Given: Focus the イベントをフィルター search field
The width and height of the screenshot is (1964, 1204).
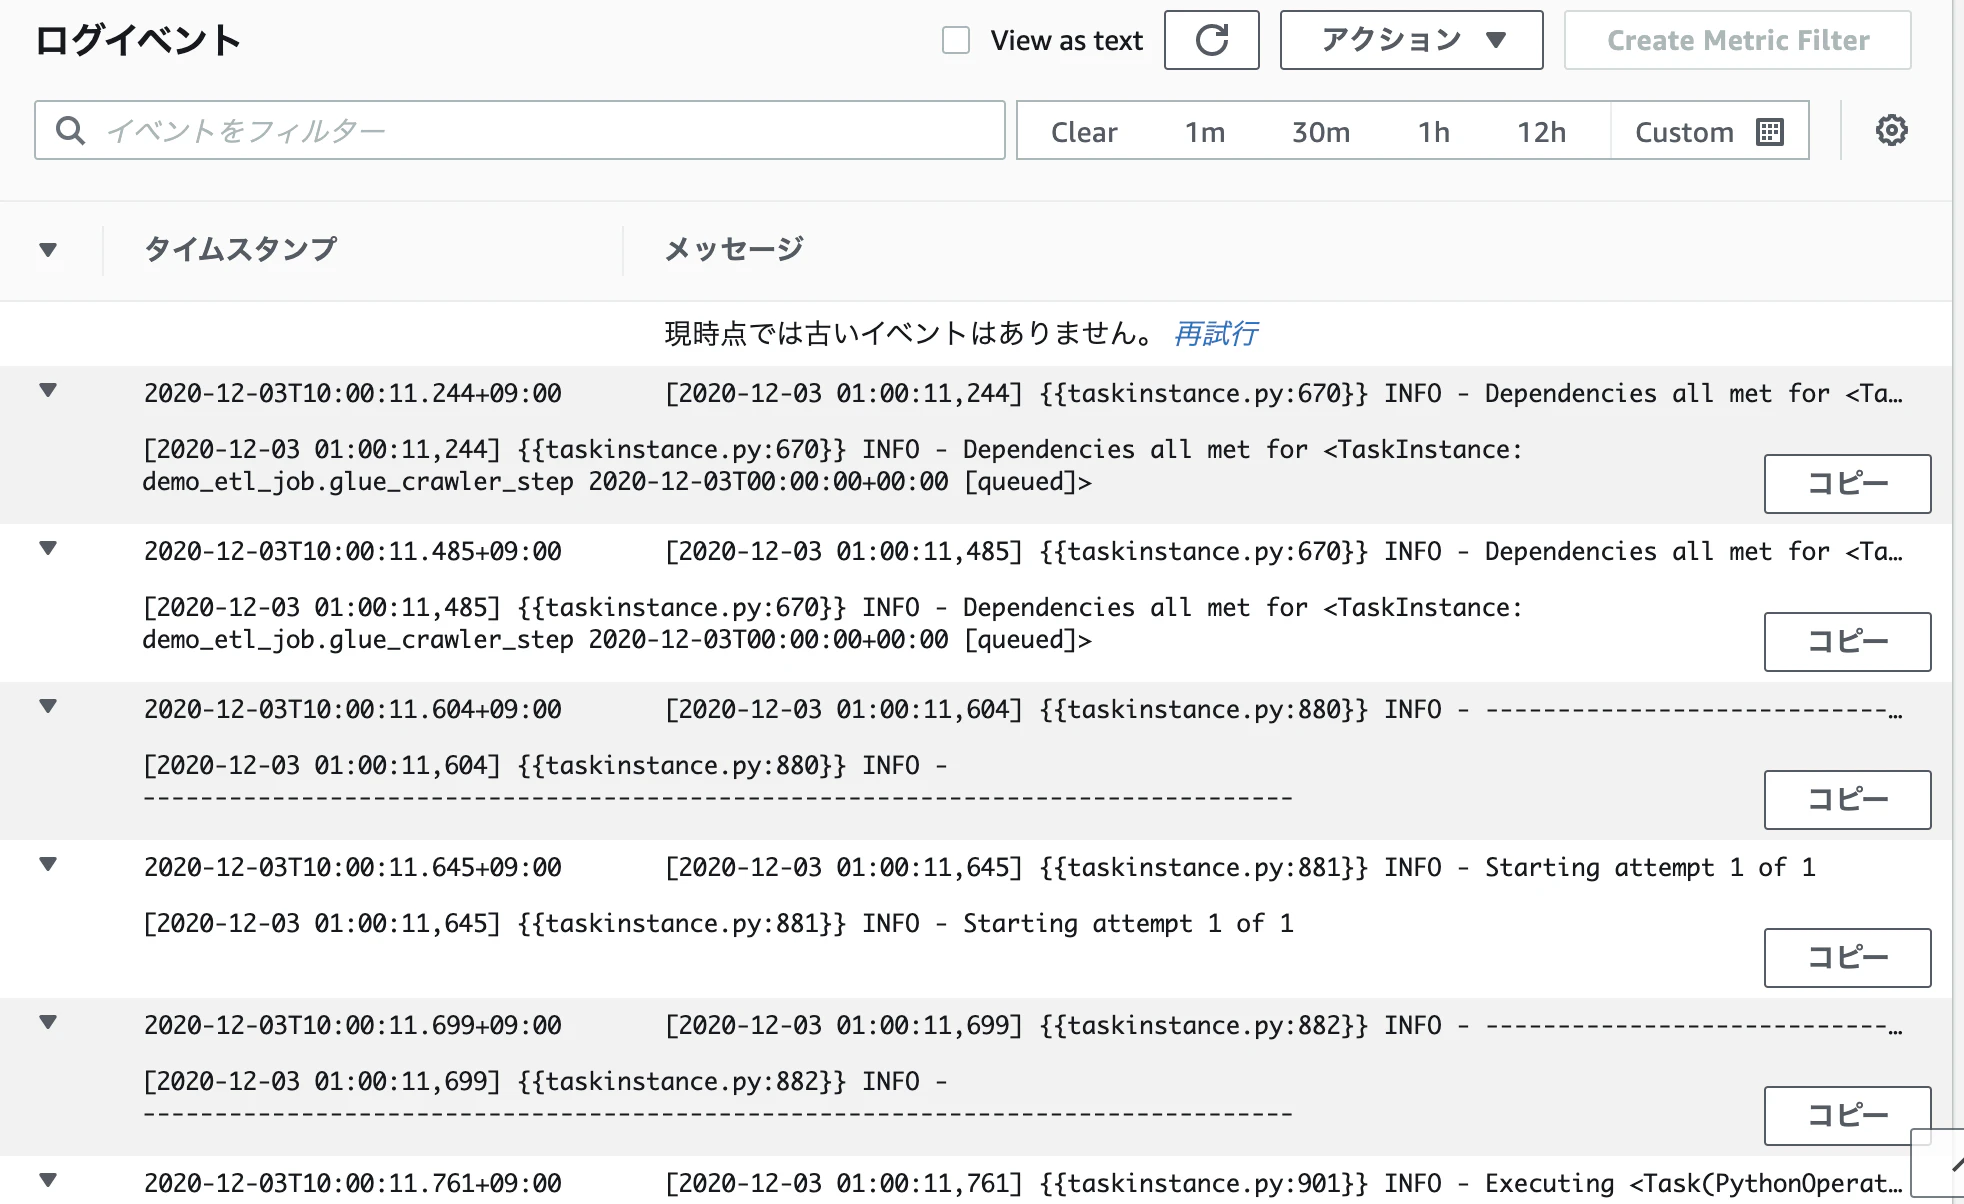Looking at the screenshot, I should (520, 130).
